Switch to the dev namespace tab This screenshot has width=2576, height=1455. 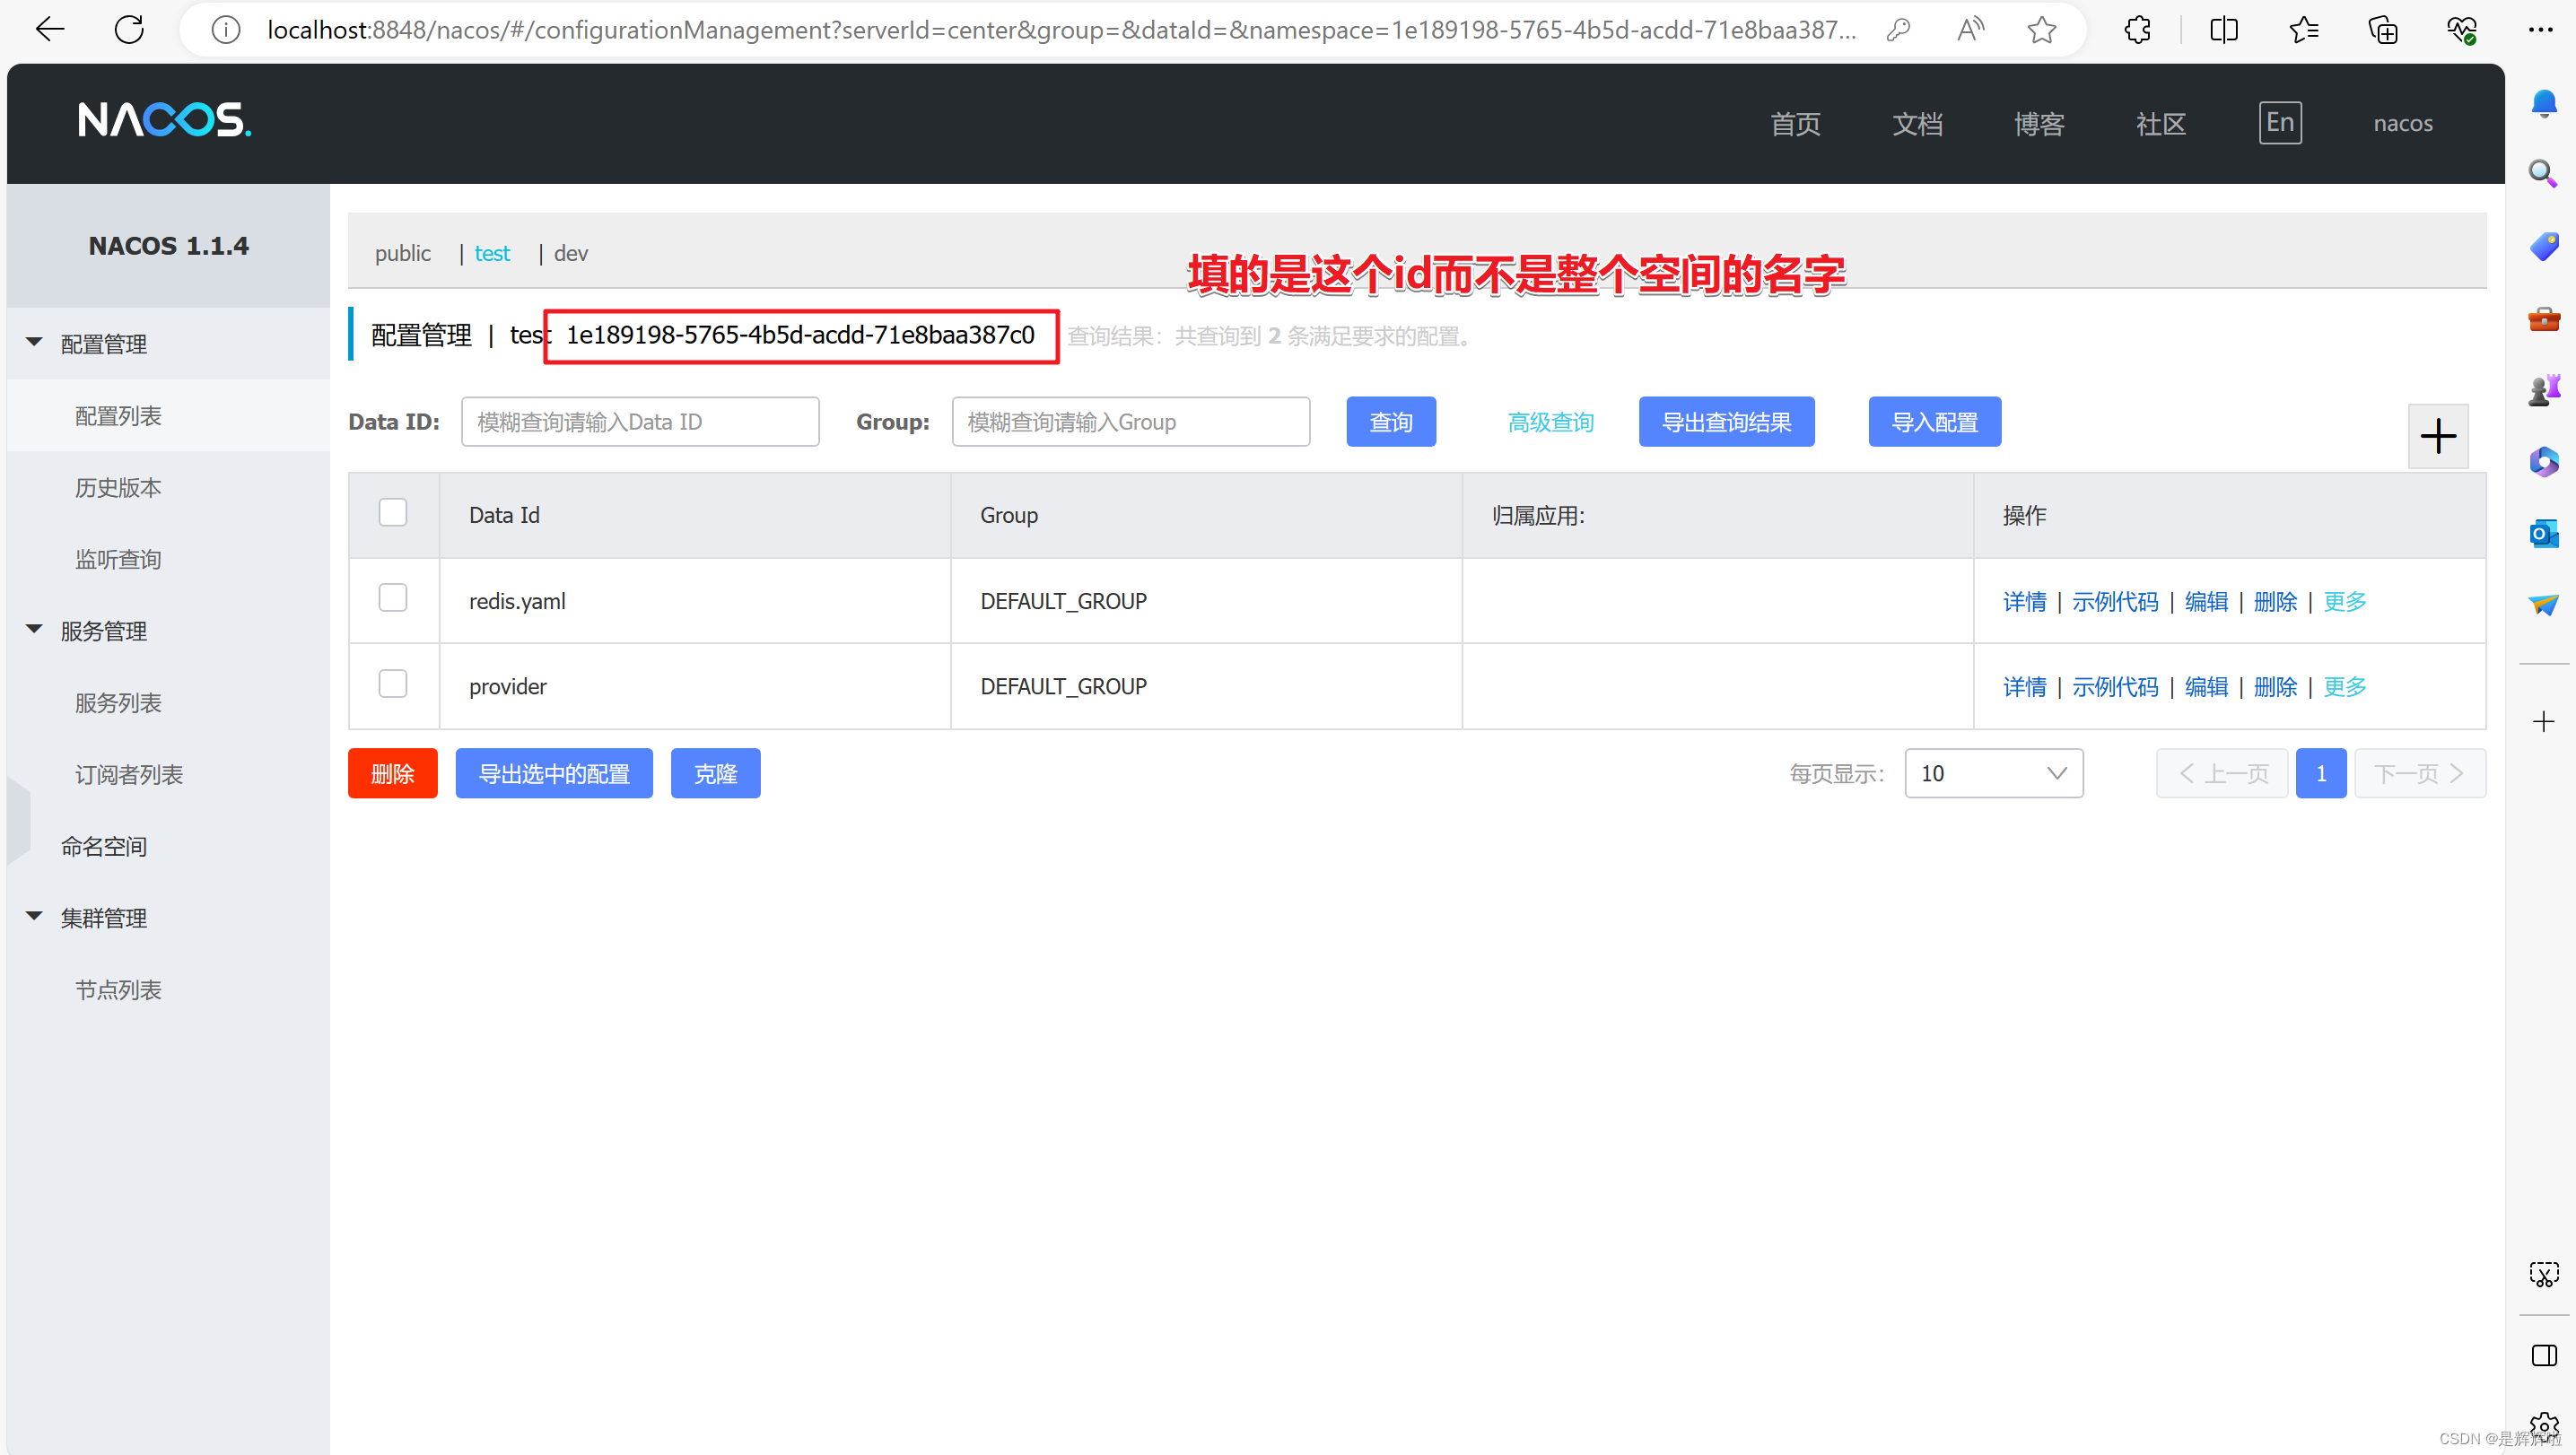point(570,254)
